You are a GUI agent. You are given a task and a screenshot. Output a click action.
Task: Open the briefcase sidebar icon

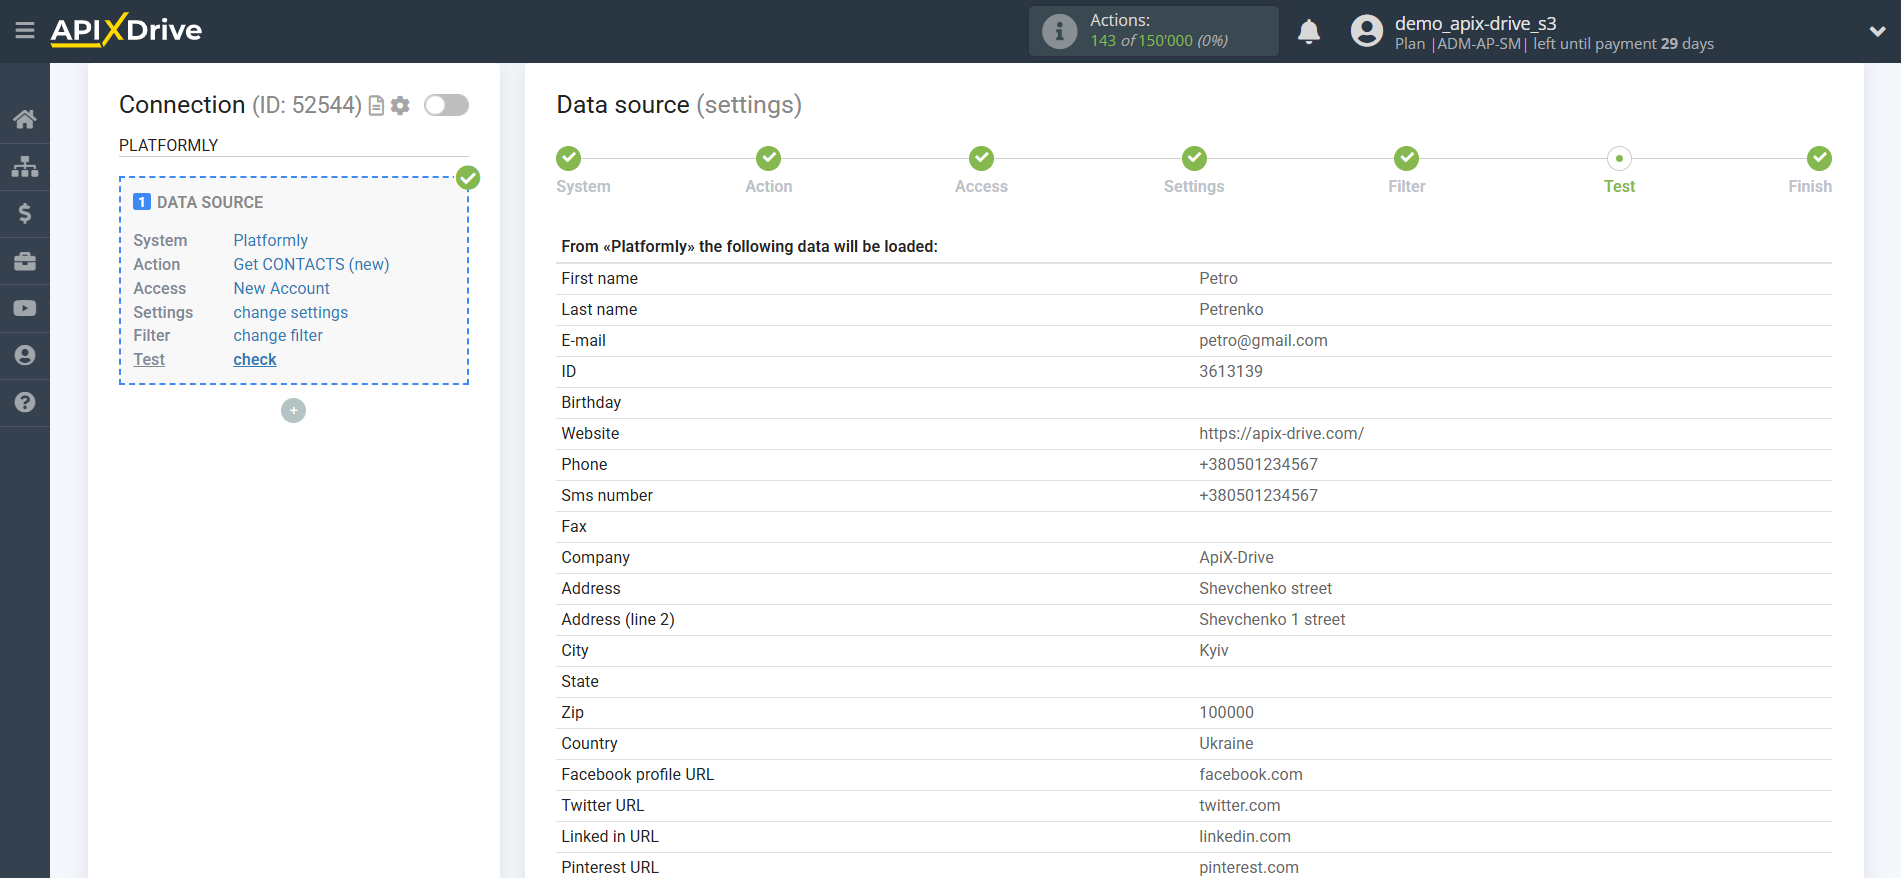tap(25, 261)
